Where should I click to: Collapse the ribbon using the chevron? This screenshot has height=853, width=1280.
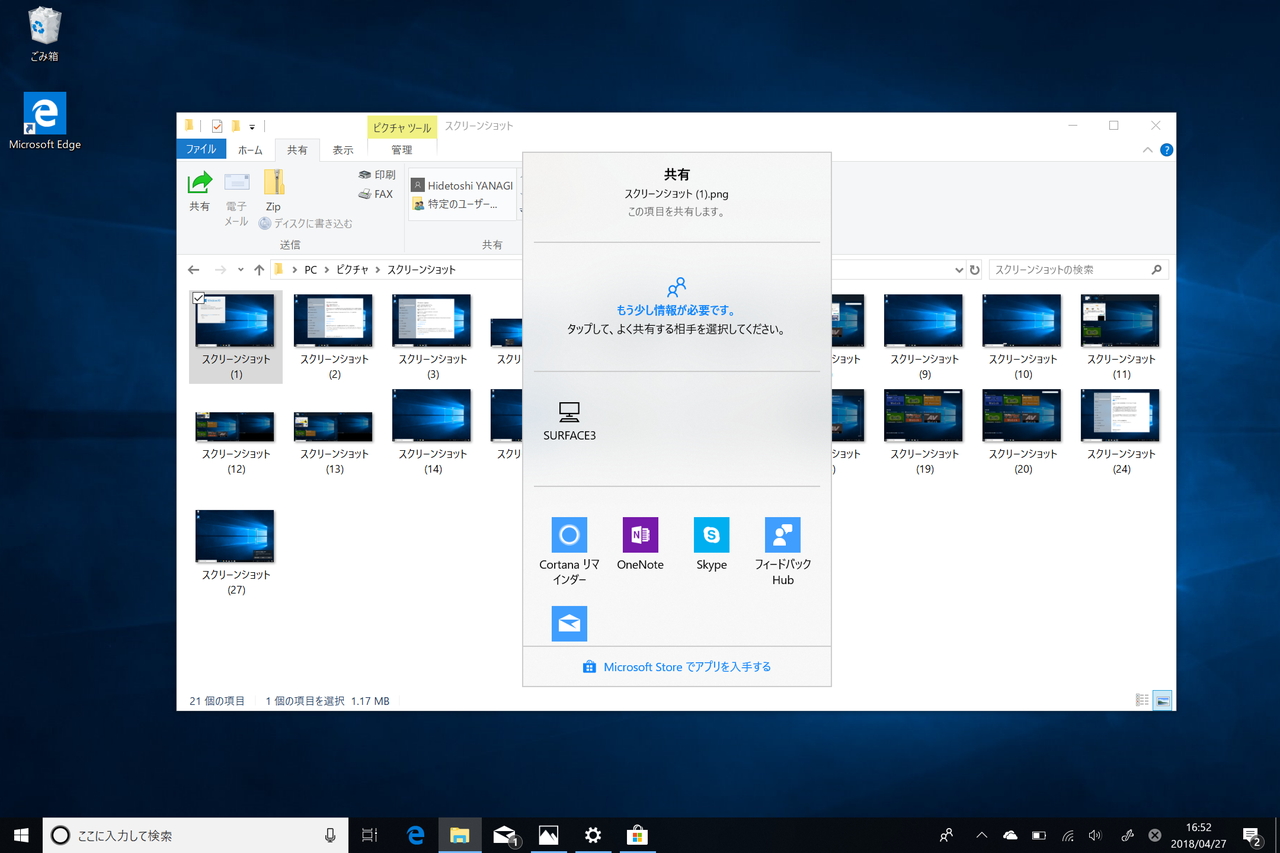(1147, 150)
